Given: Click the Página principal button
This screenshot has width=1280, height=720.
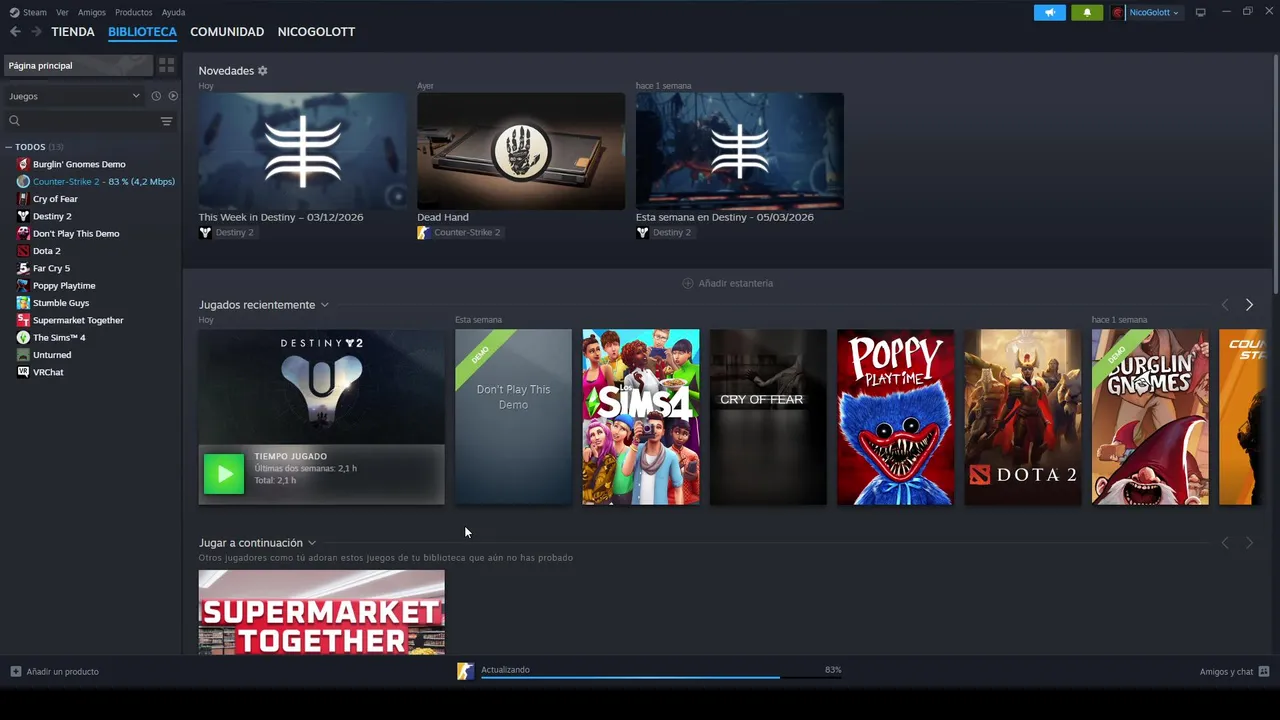Looking at the screenshot, I should pos(78,65).
